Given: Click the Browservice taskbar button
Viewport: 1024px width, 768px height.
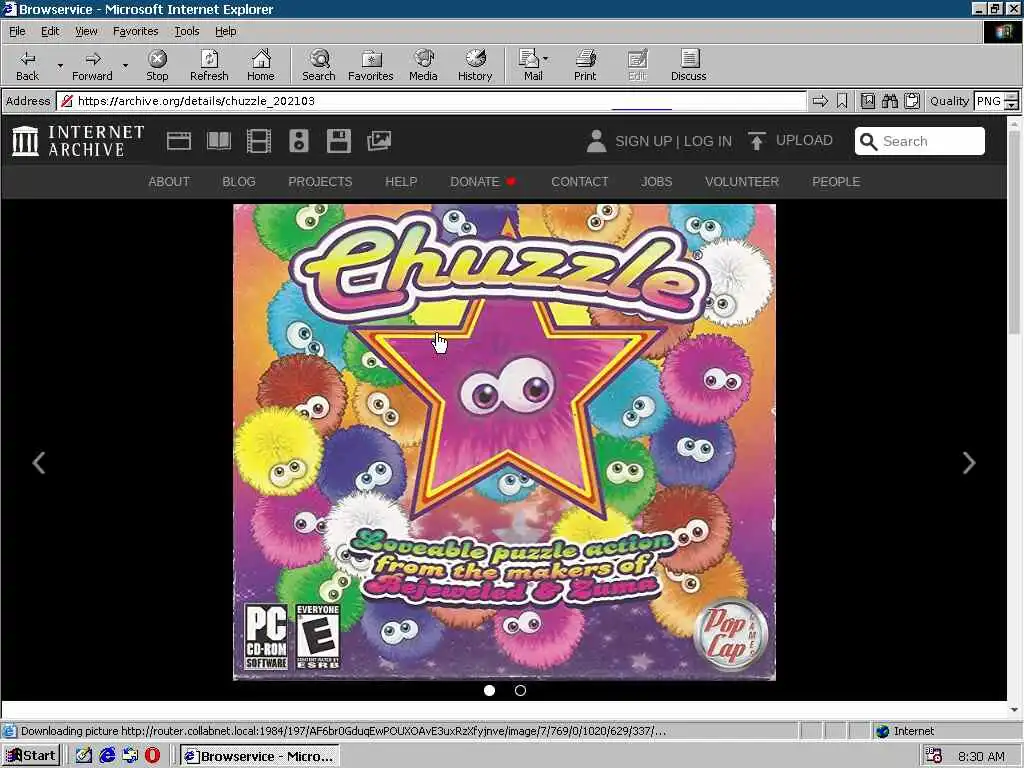Looking at the screenshot, I should (x=260, y=756).
